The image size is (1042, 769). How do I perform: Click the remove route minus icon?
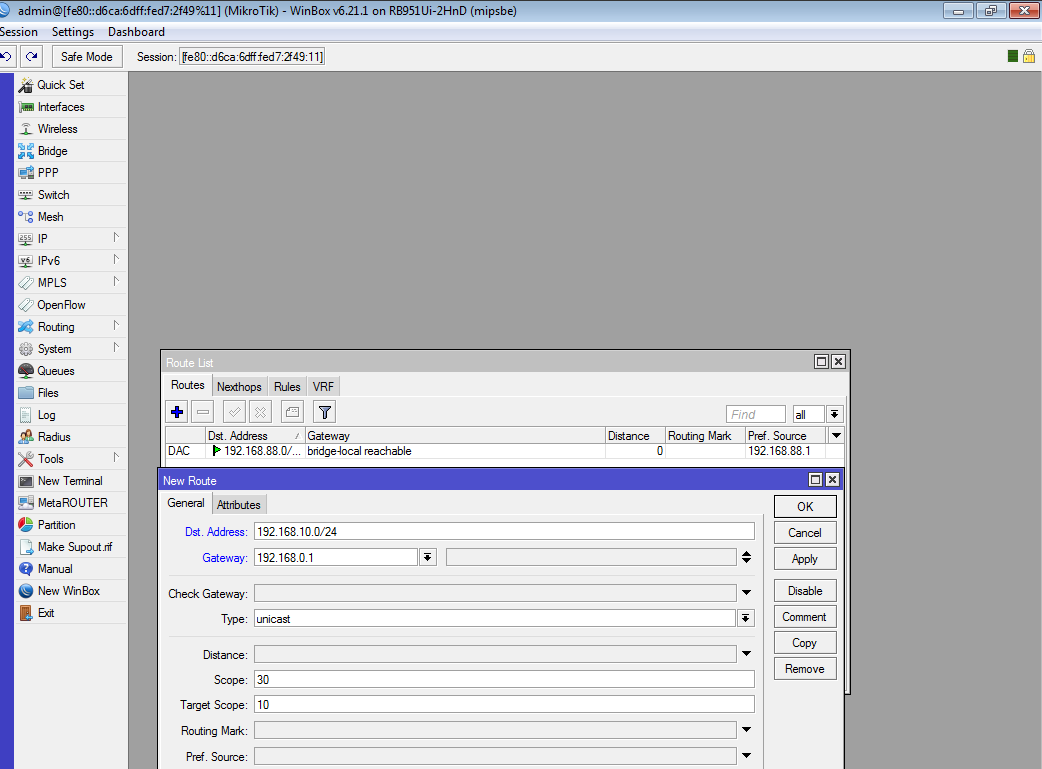(203, 412)
